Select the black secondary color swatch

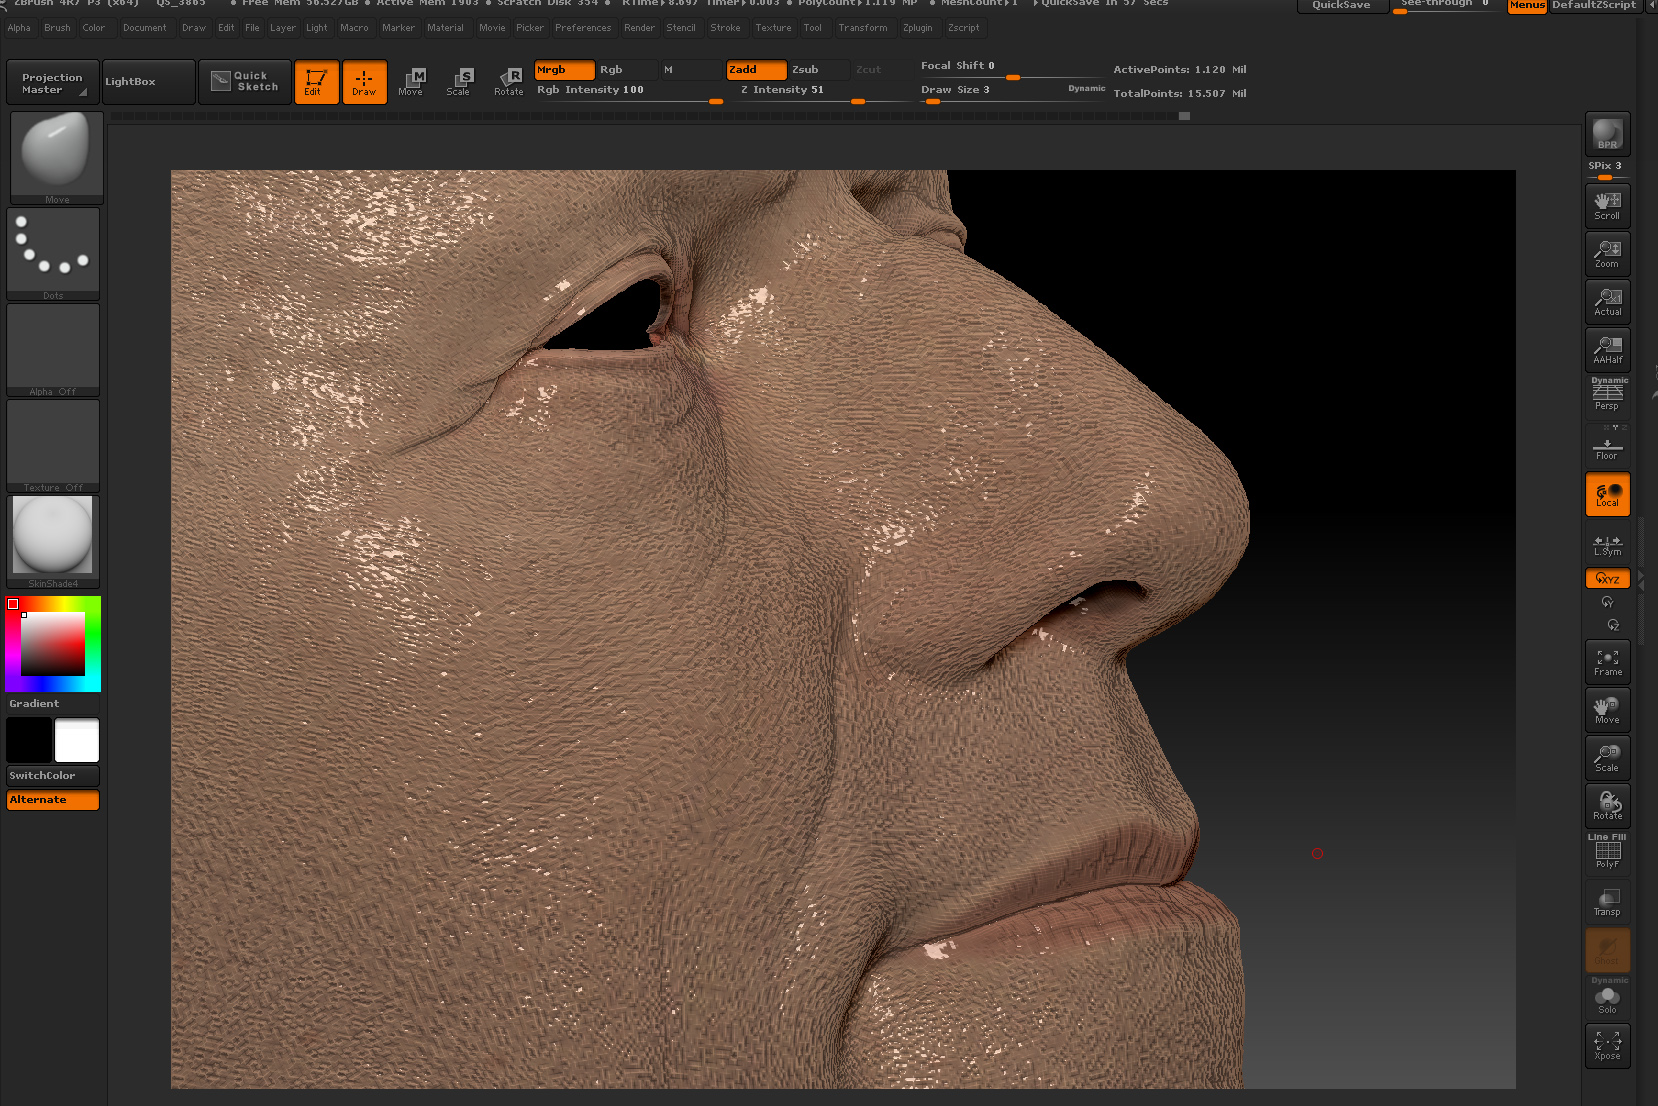(29, 740)
